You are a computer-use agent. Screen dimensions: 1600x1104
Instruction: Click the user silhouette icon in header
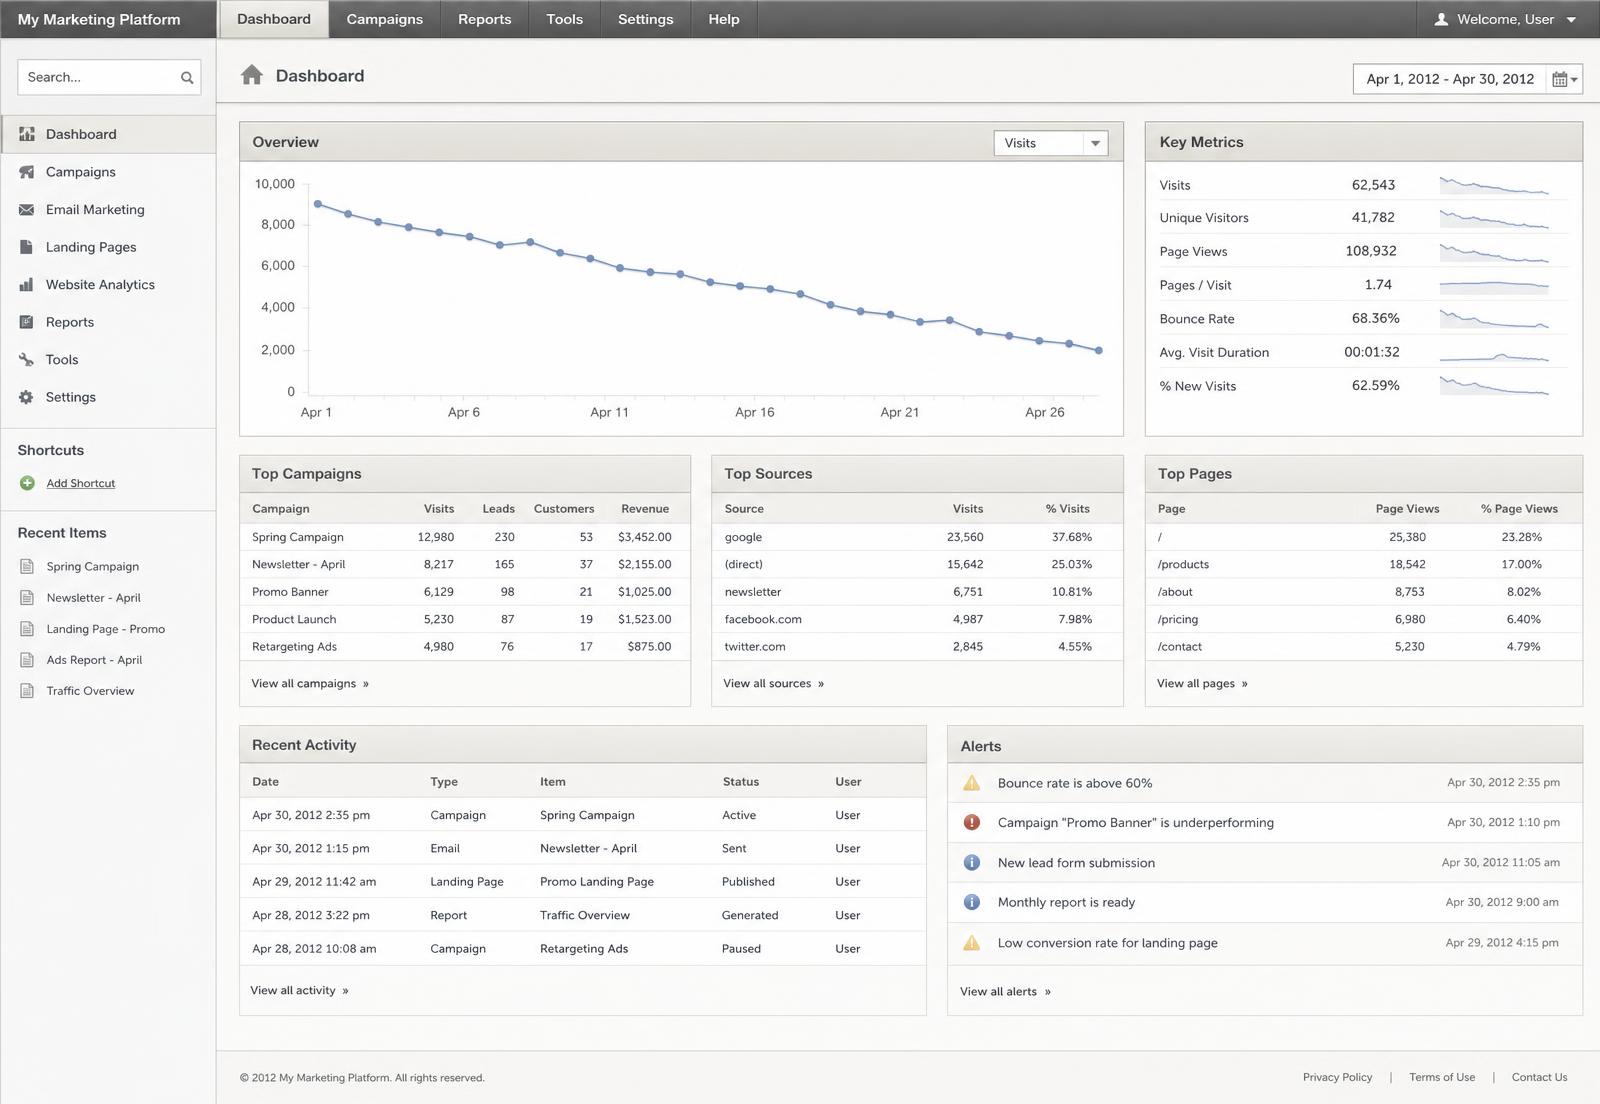1441,19
